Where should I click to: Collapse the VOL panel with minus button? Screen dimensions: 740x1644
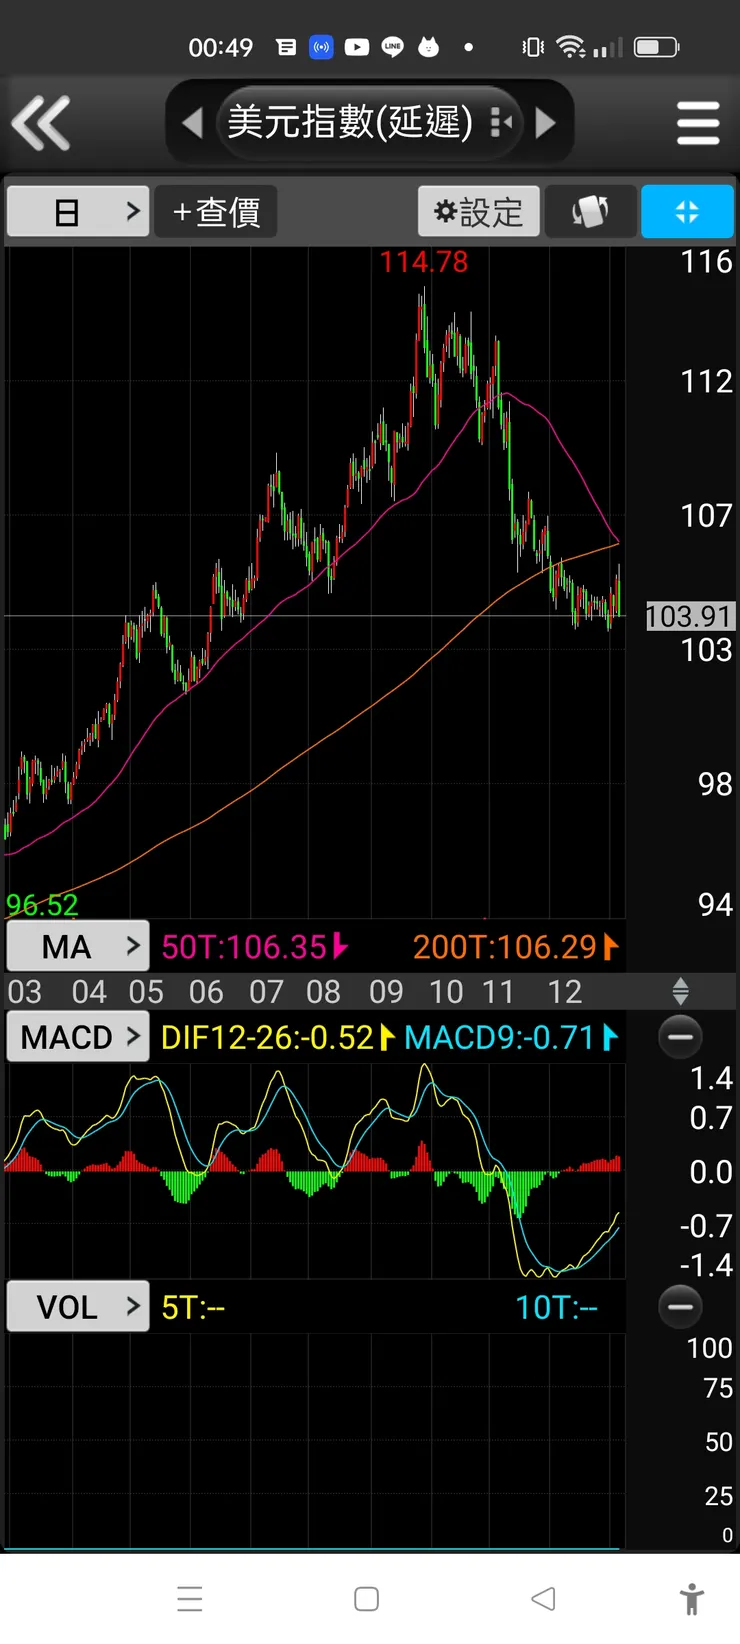coord(680,1306)
